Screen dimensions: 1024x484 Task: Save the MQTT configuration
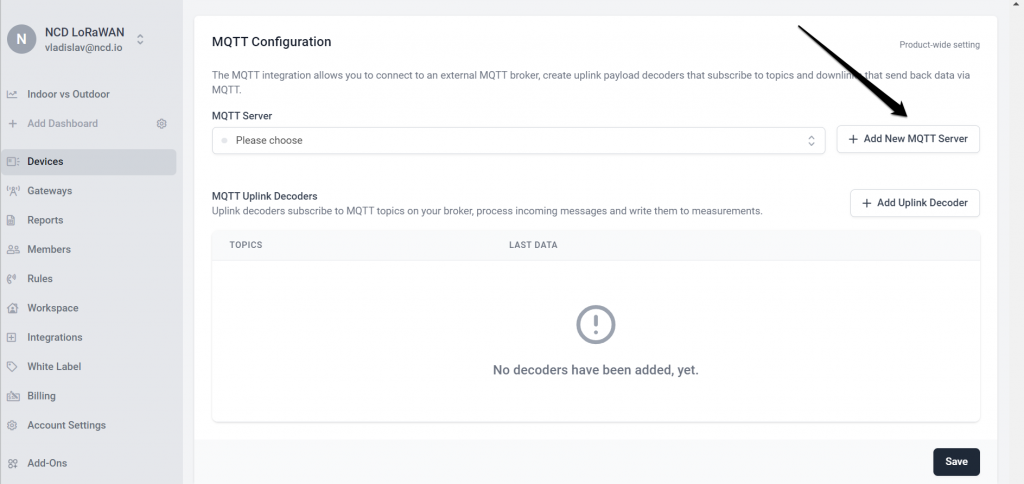tap(956, 462)
